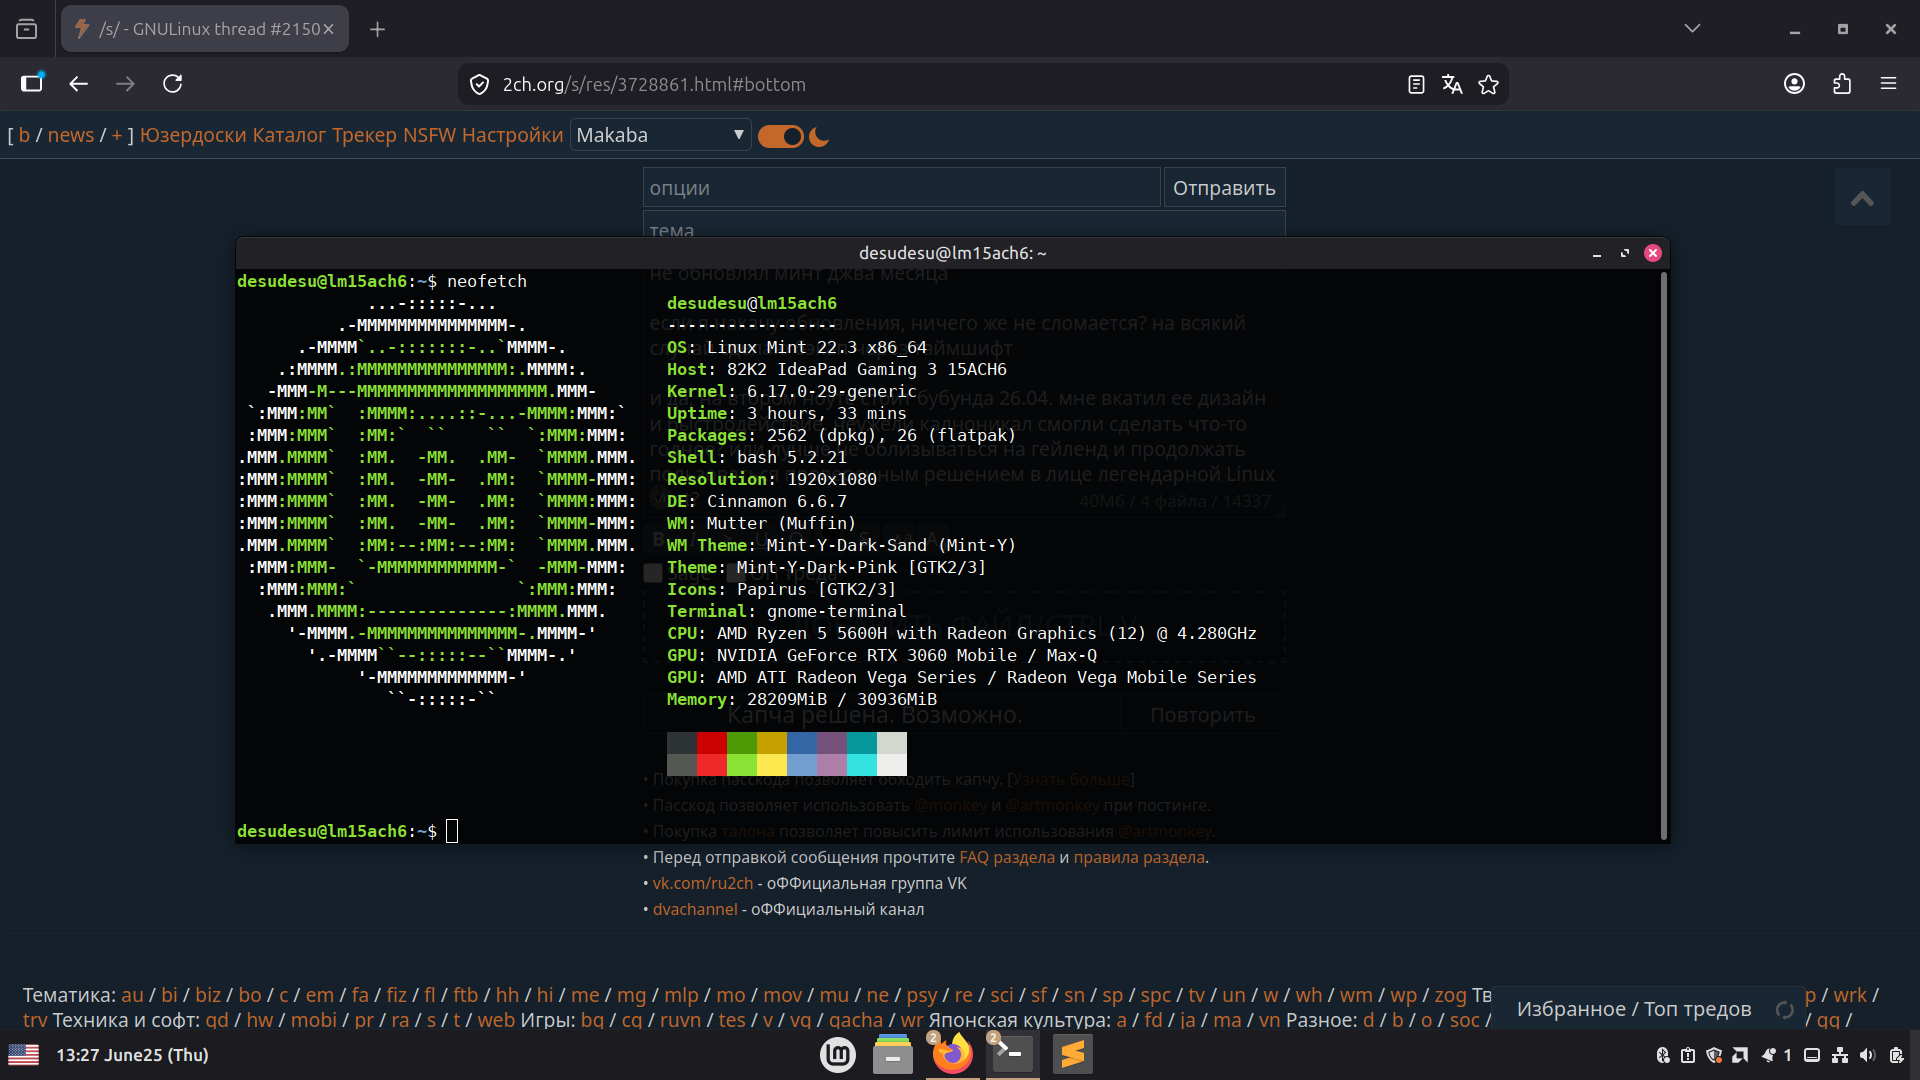This screenshot has width=1920, height=1080.
Task: Bookmark this page with the star icon
Action: (1489, 85)
